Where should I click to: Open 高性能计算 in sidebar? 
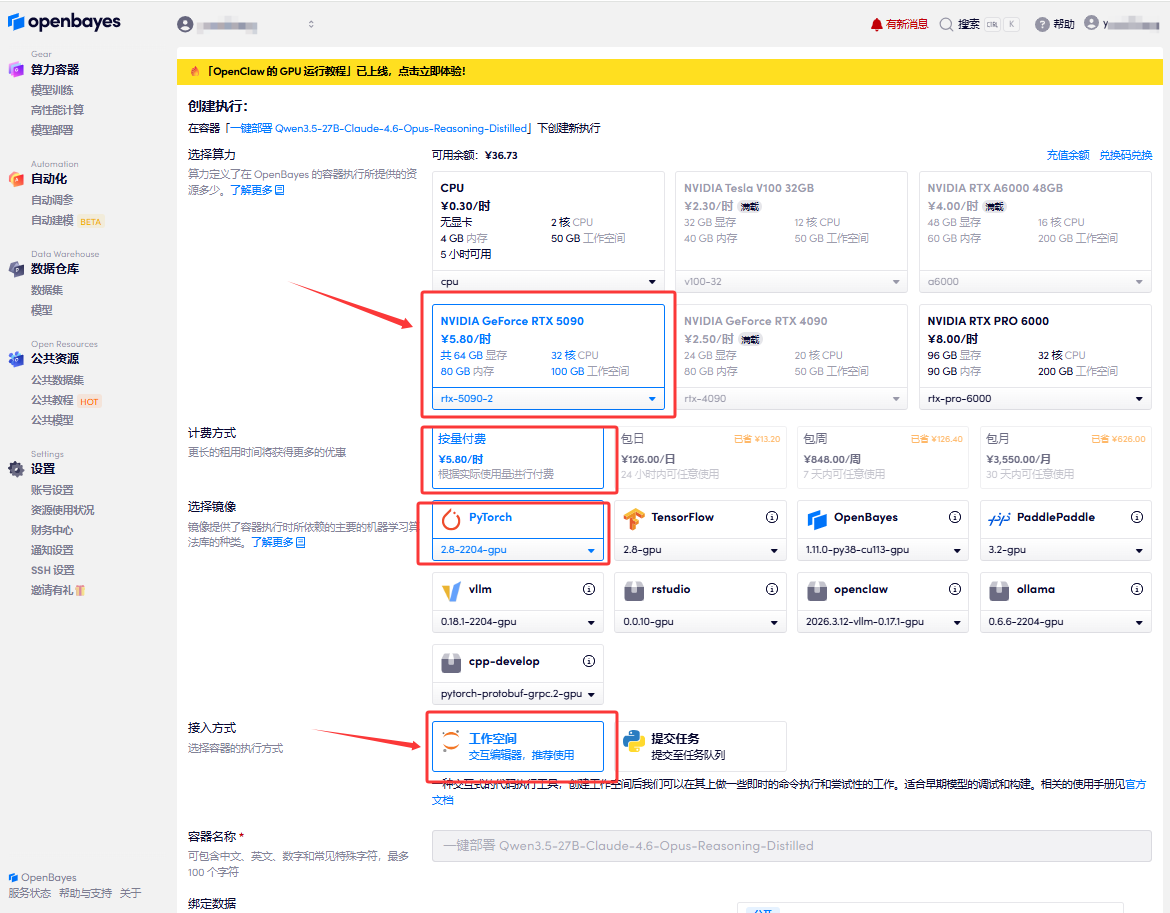click(x=57, y=110)
